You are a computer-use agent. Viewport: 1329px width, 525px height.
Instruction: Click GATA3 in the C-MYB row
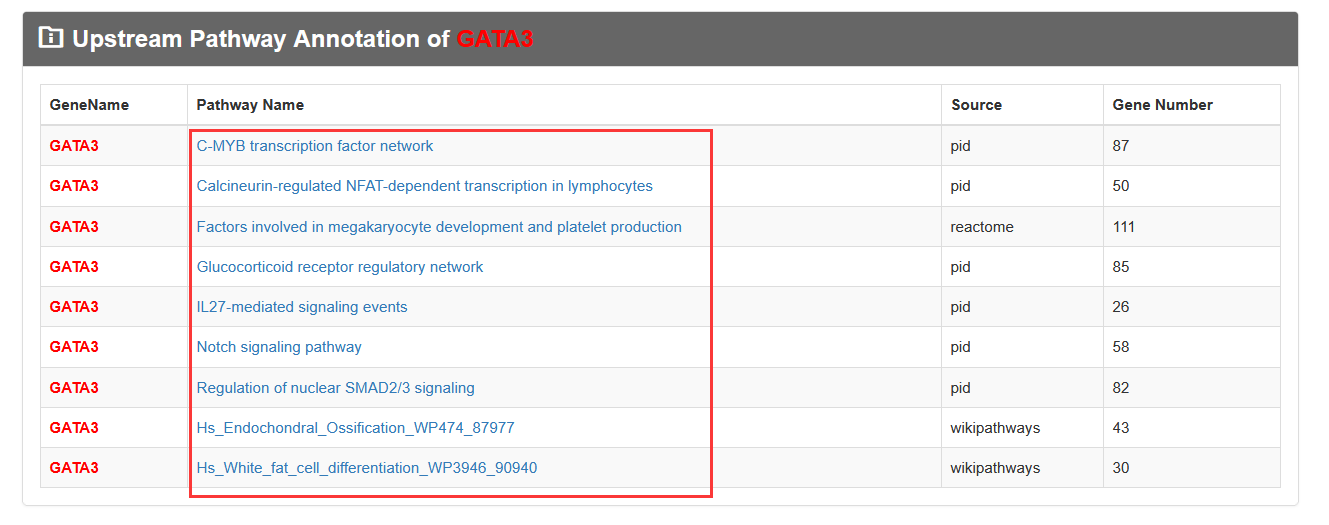[74, 146]
